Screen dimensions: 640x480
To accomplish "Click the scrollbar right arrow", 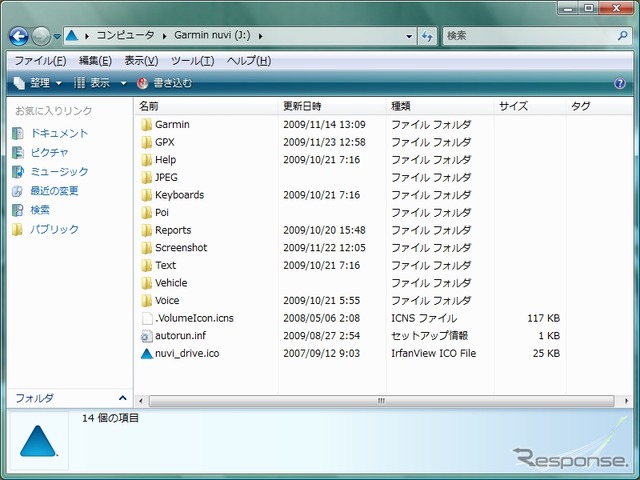I will pos(626,401).
